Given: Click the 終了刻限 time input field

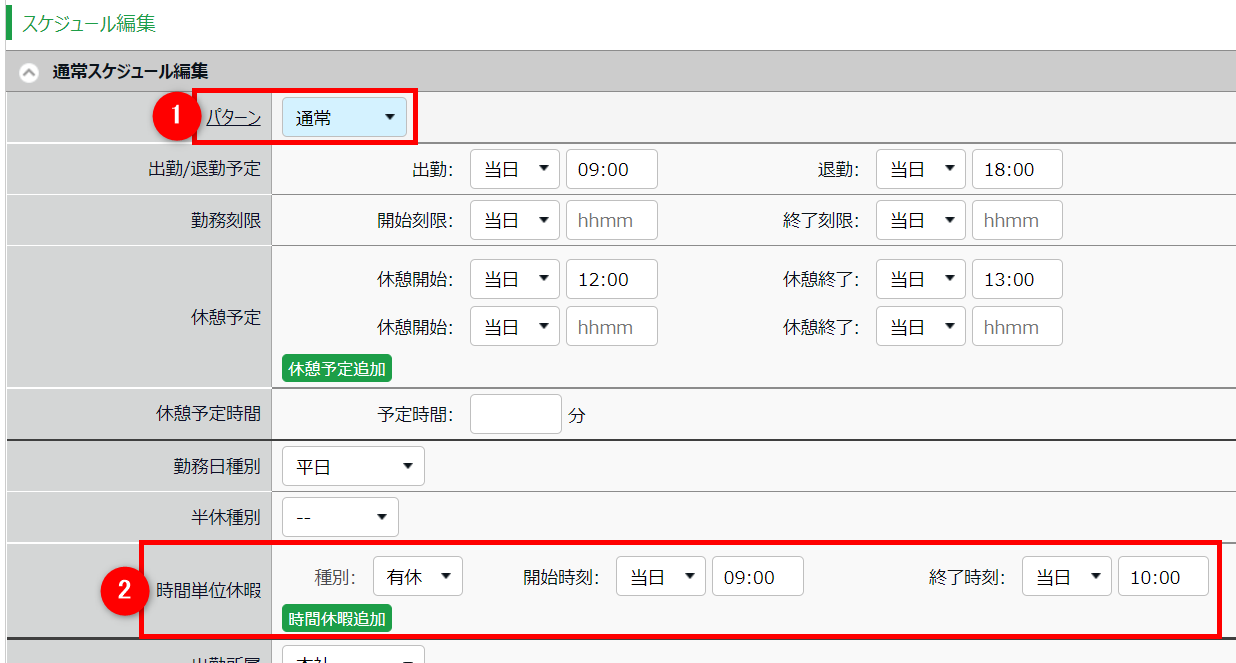Looking at the screenshot, I should (x=1016, y=220).
